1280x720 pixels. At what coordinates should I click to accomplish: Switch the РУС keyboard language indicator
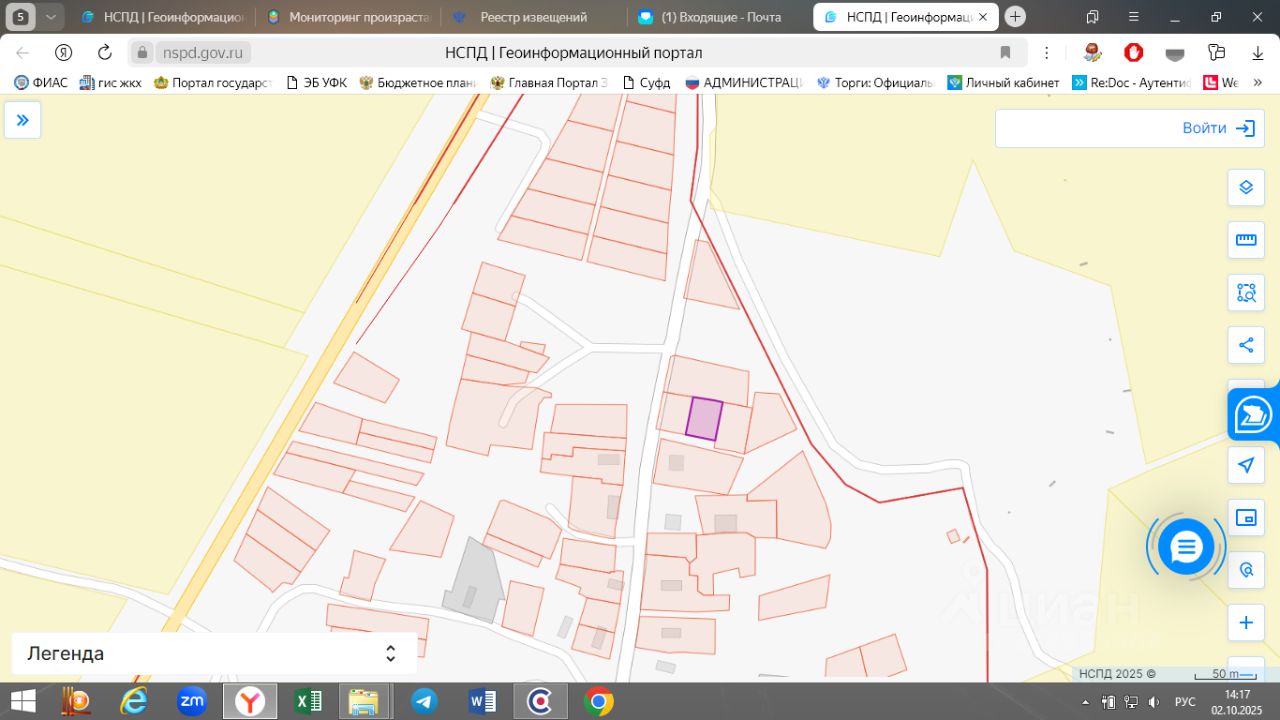(x=1185, y=701)
